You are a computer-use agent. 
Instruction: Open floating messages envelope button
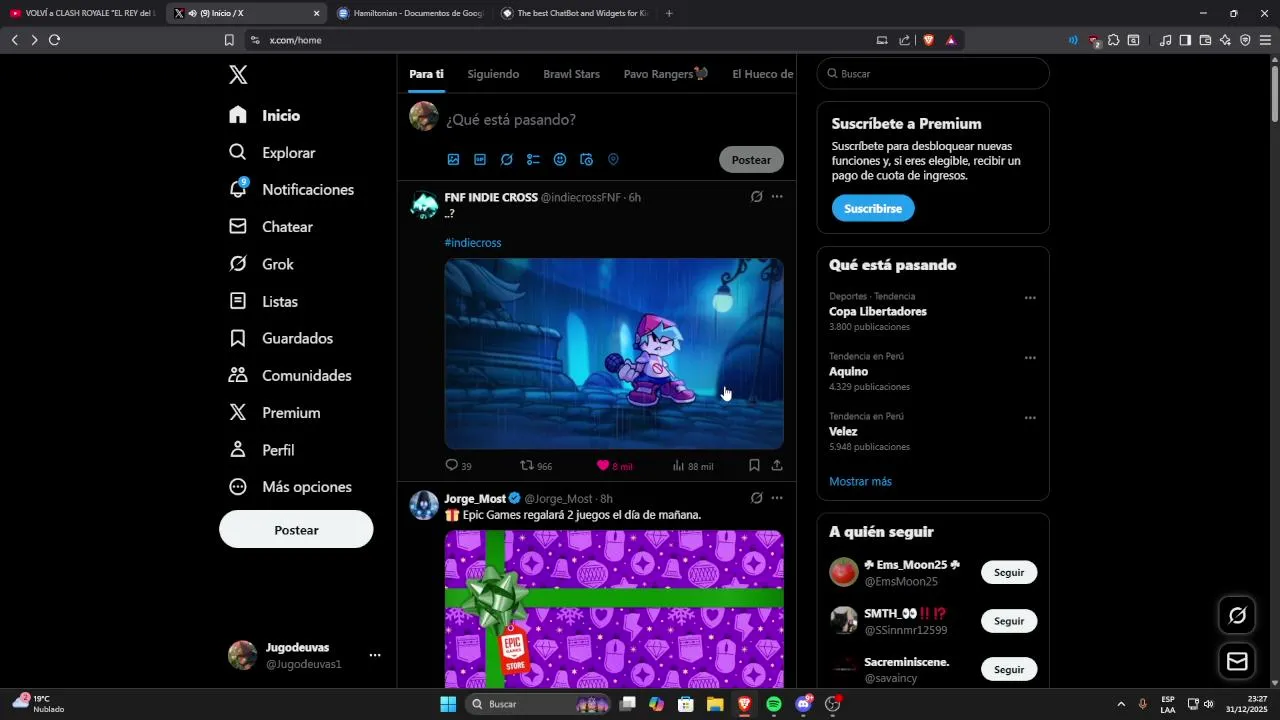1237,661
